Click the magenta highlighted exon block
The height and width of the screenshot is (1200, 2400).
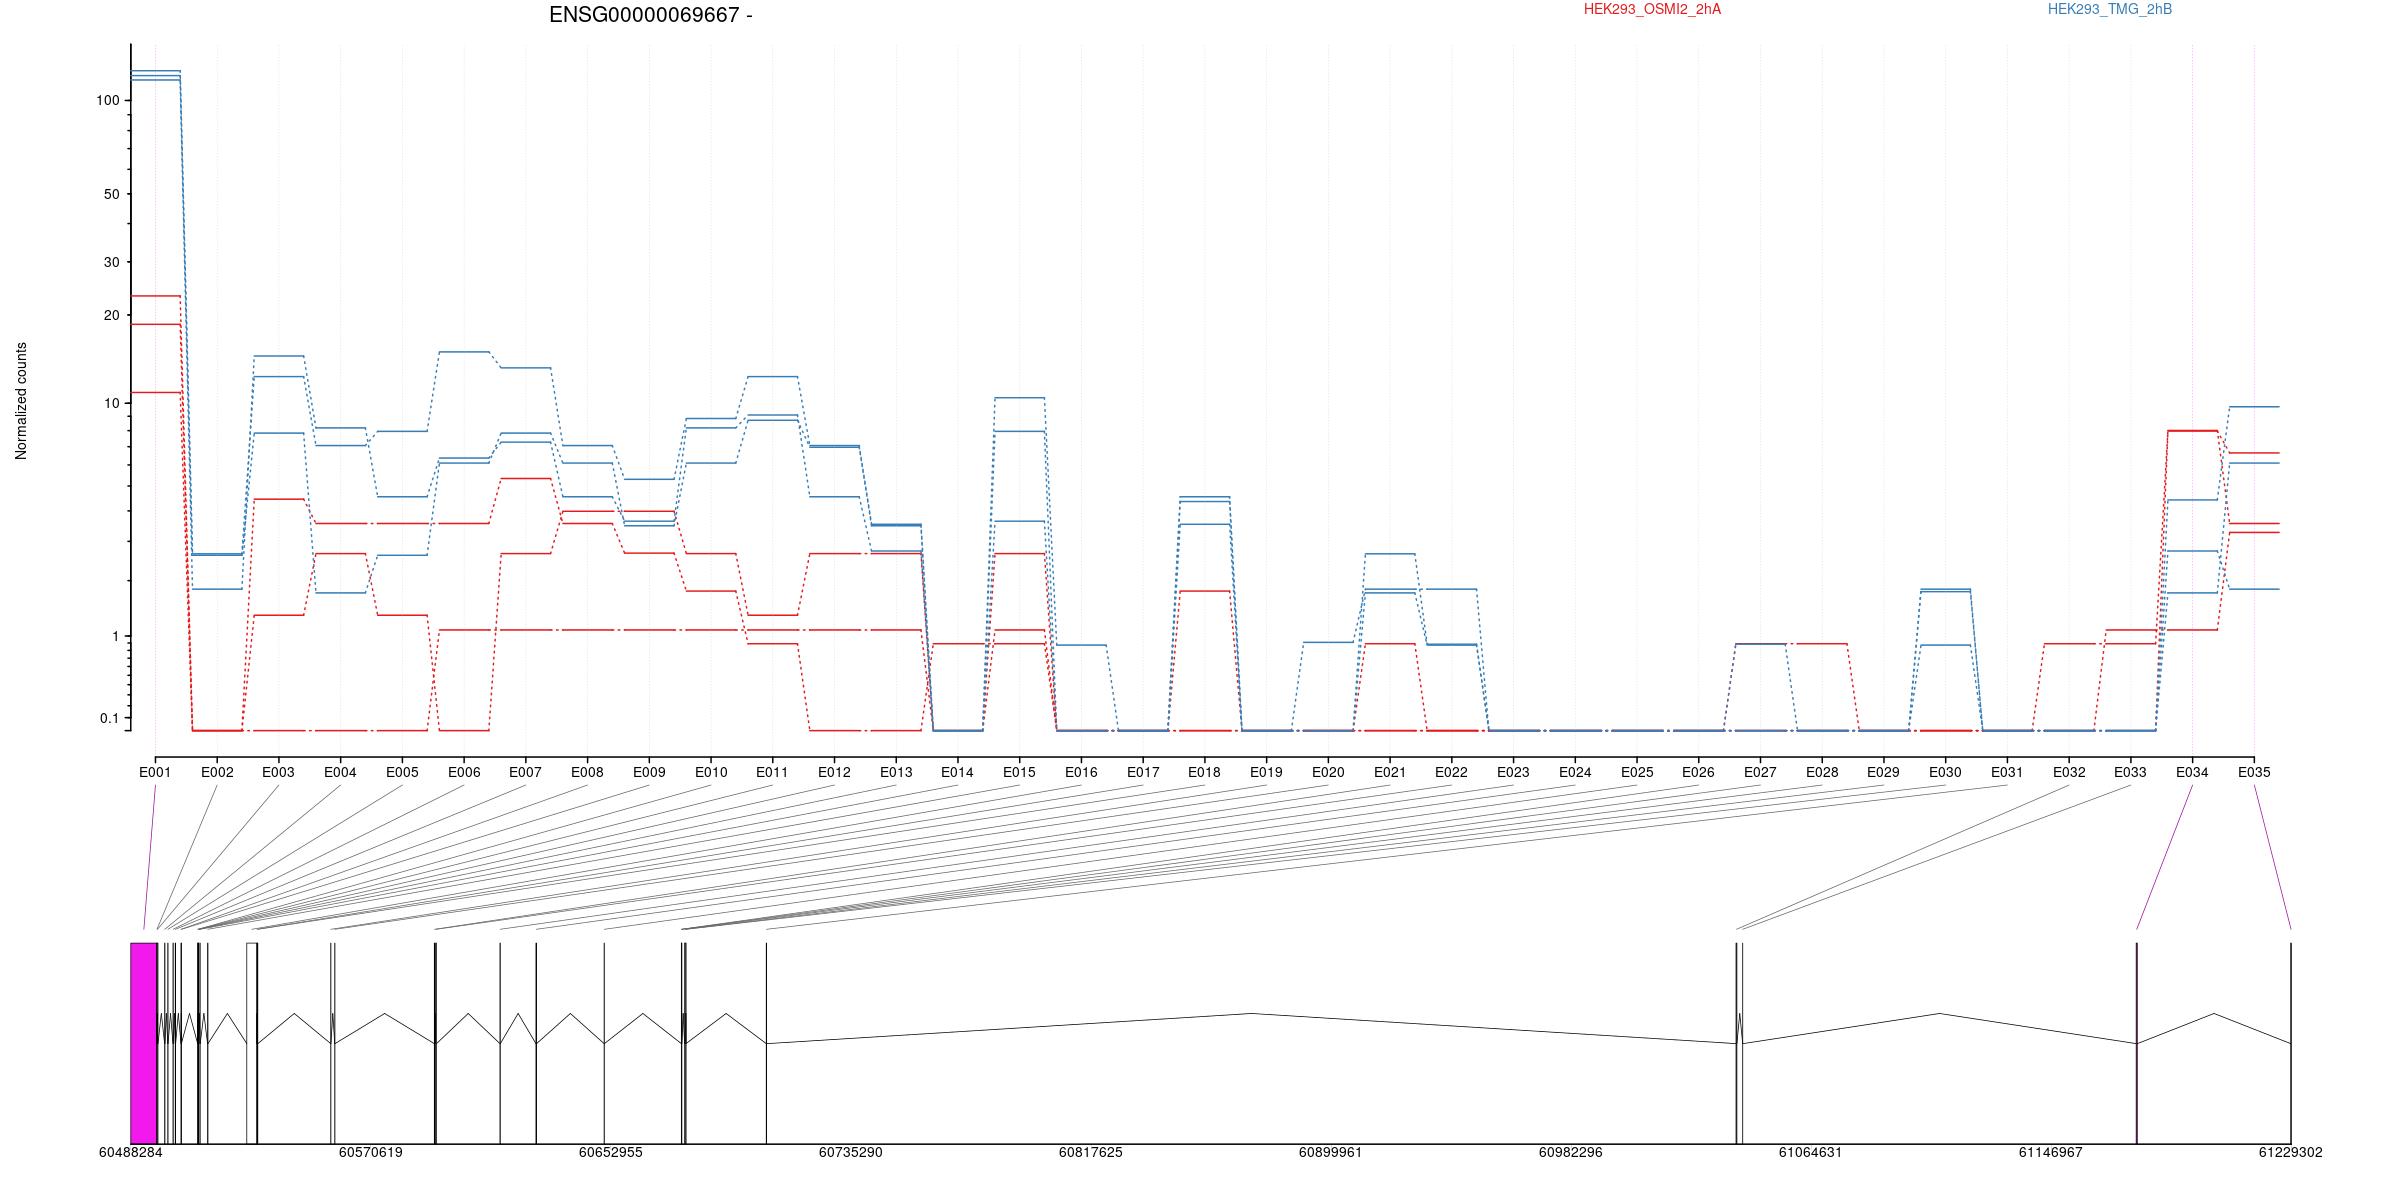144,1043
